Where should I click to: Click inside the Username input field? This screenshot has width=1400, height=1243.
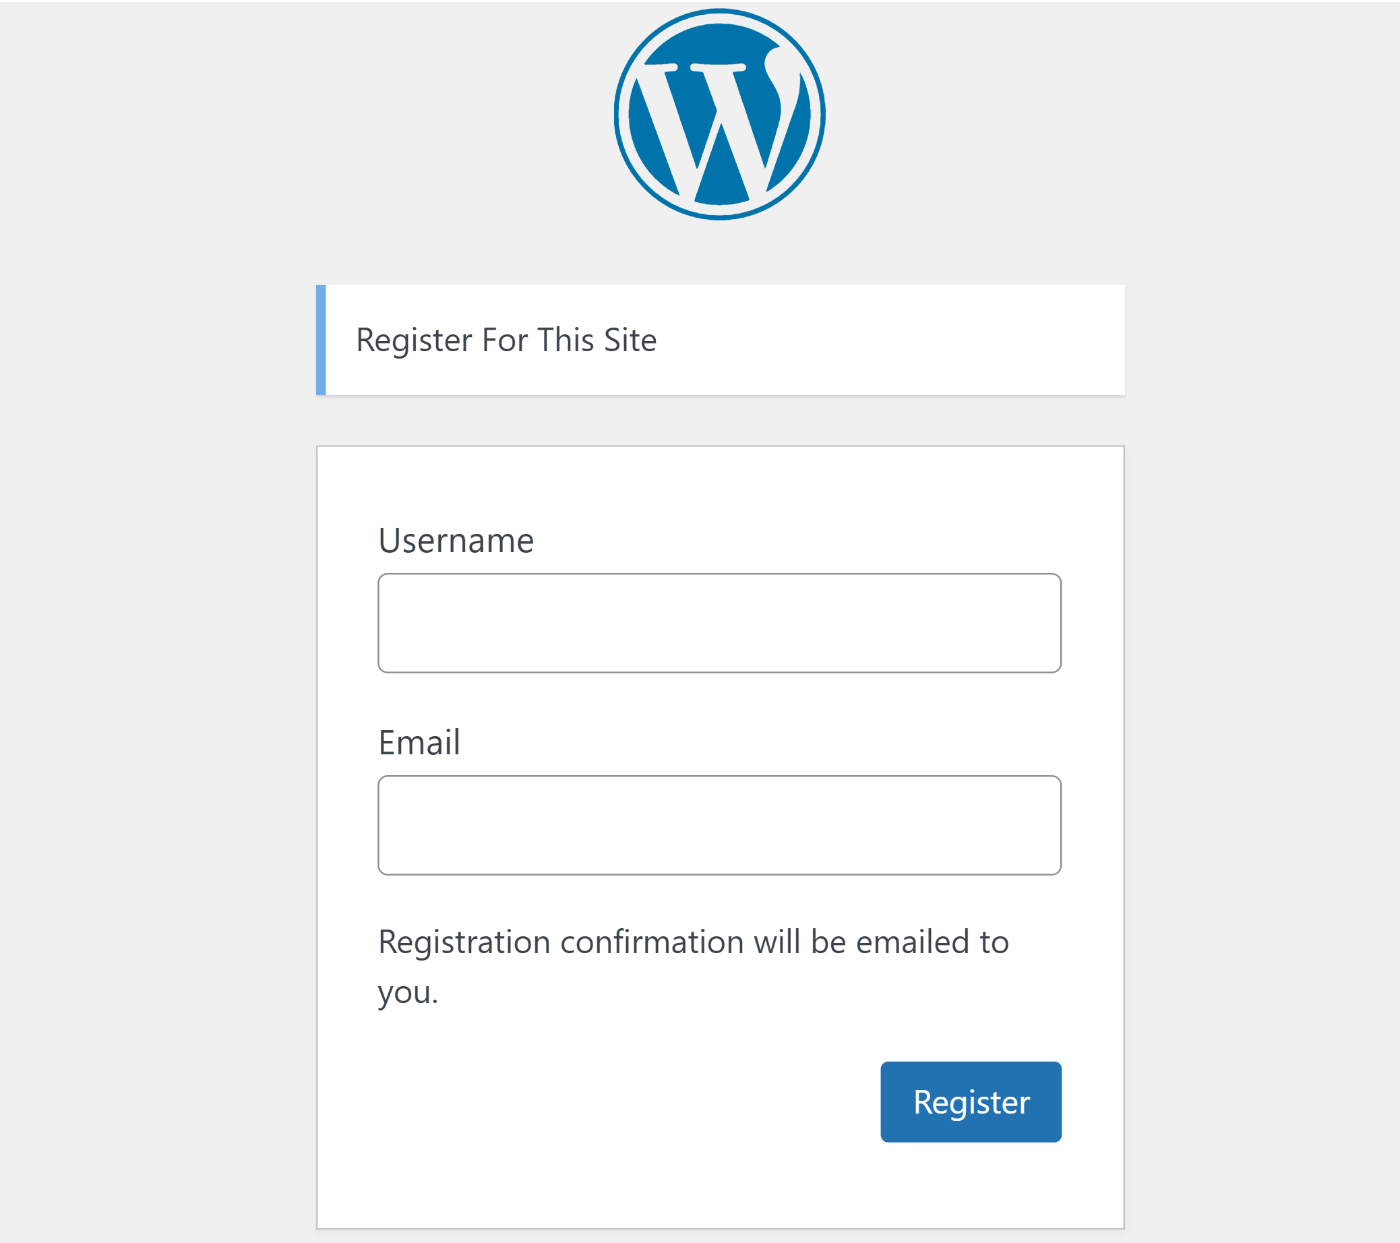718,622
